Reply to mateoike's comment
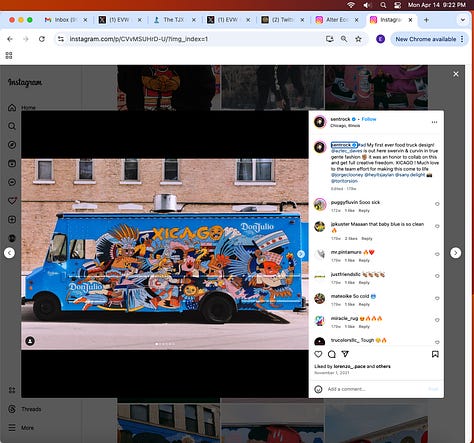This screenshot has width=474, height=443. (364, 305)
